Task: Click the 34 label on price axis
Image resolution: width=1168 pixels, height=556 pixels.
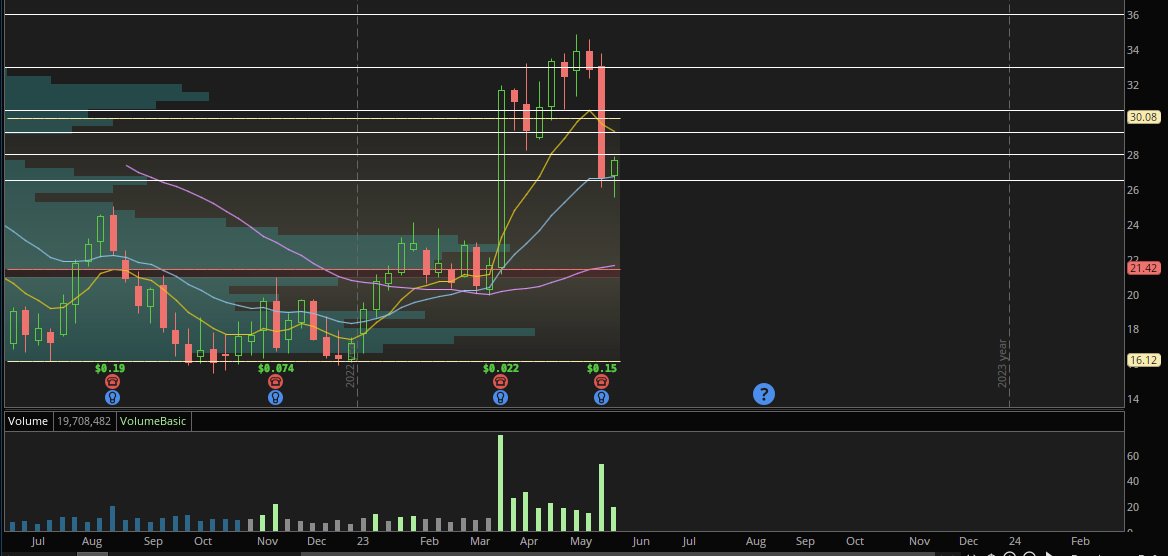Action: [x=1133, y=50]
